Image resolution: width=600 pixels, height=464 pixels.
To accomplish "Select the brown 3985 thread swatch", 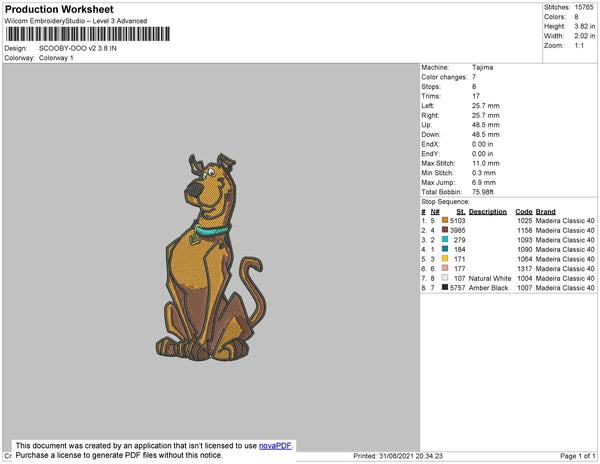I will tap(445, 230).
